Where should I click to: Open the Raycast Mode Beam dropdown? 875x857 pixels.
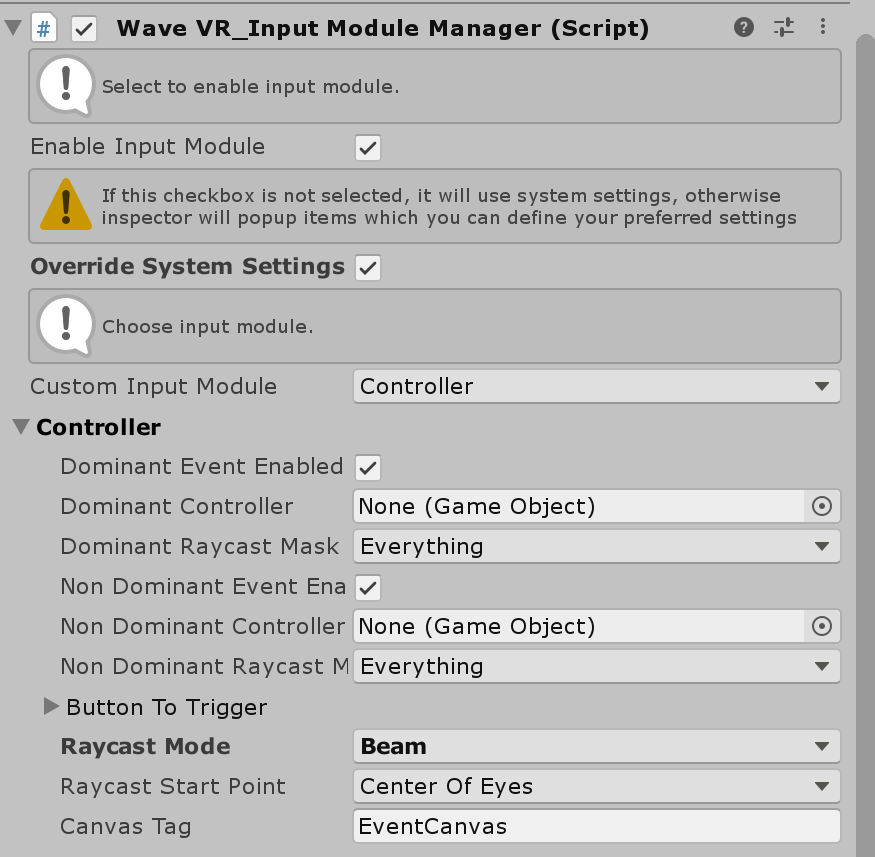(x=597, y=747)
